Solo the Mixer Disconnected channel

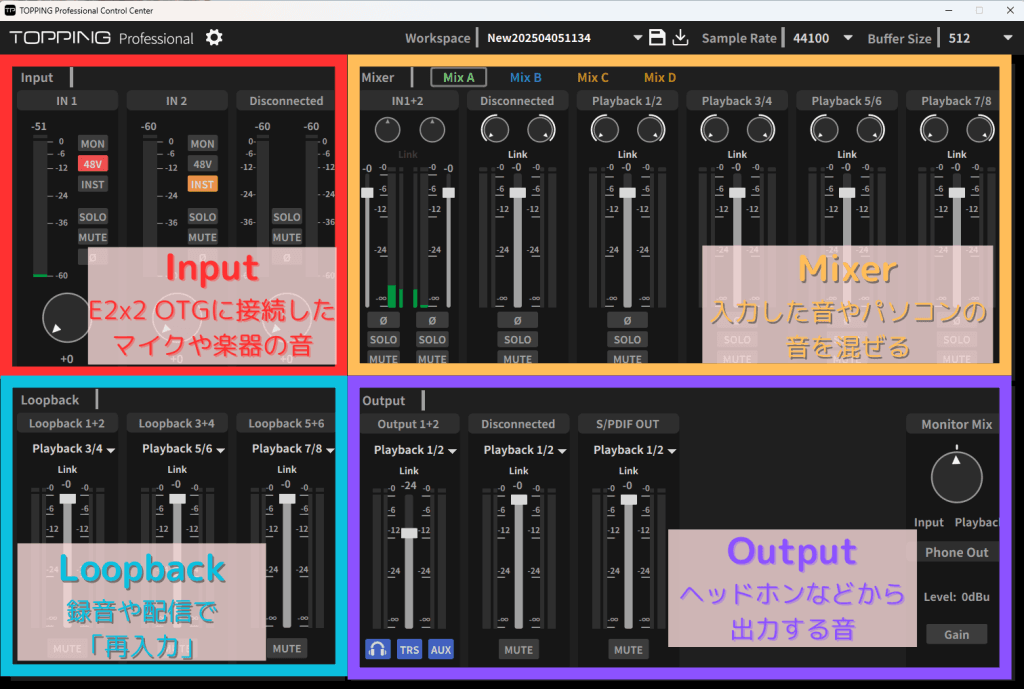(x=518, y=340)
